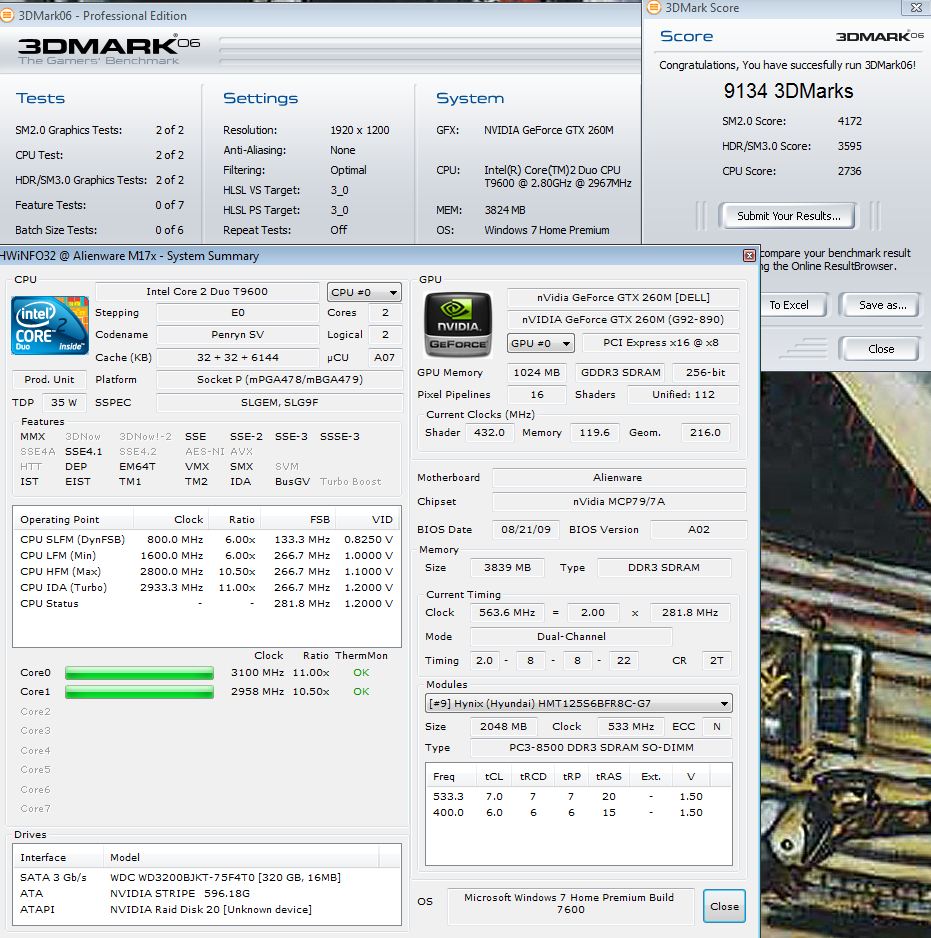Click the Save as... button
The width and height of the screenshot is (931, 938).
tap(882, 305)
